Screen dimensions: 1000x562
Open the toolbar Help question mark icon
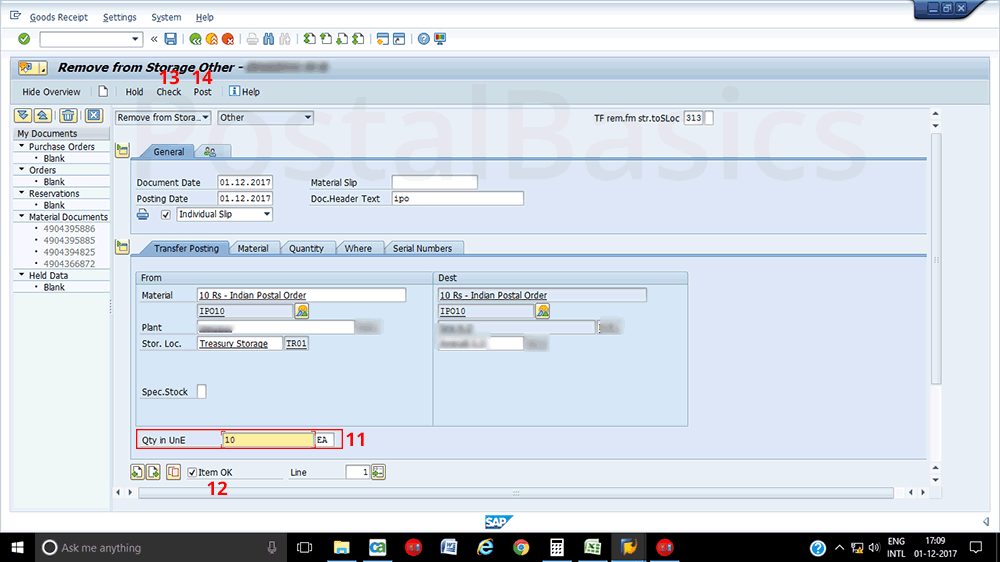[424, 39]
